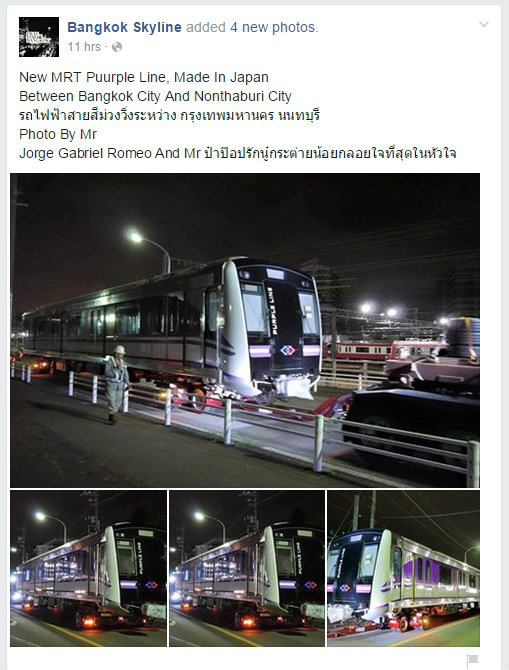Click the 'Photo By Mr' text line
Viewport: 509px width, 670px height.
coord(58,134)
